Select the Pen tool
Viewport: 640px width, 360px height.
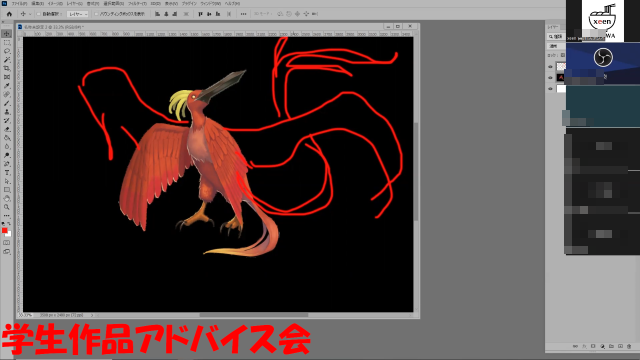click(7, 164)
